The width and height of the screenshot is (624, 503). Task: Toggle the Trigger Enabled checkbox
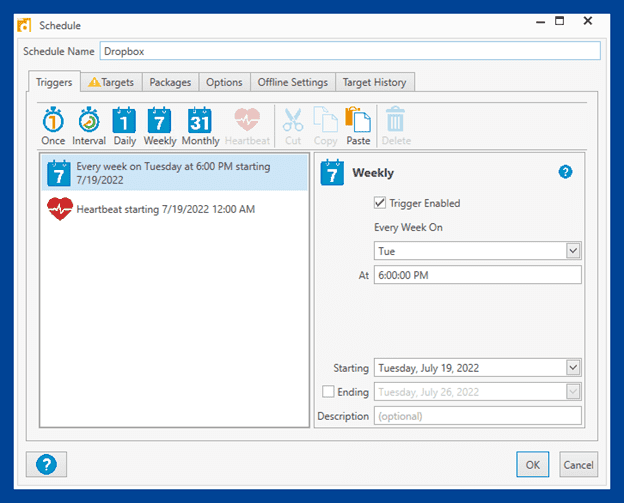[380, 203]
